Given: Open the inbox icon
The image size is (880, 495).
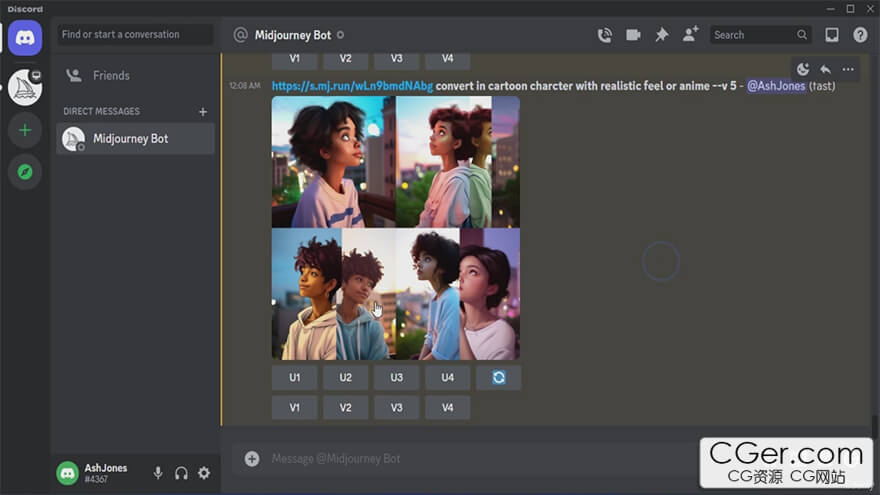Looking at the screenshot, I should pos(832,35).
